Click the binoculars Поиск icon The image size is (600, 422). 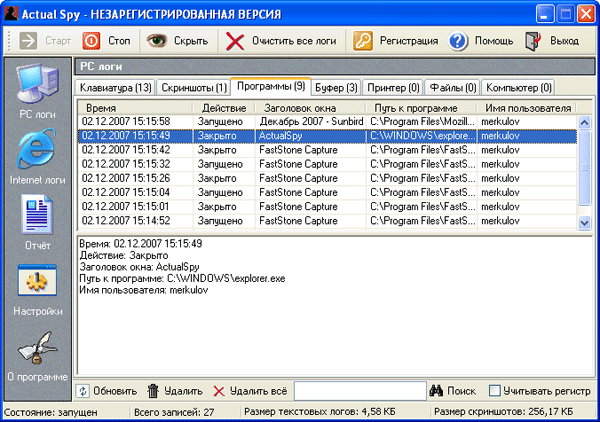pos(436,391)
